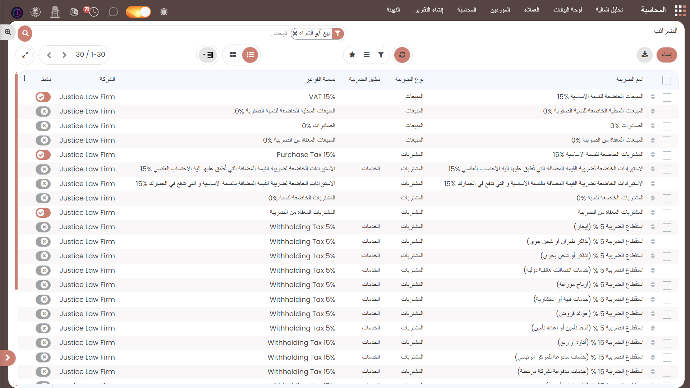Image resolution: width=690 pixels, height=388 pixels.
Task: Toggle active for first Withholding Tax 15% row
Action: click(43, 343)
